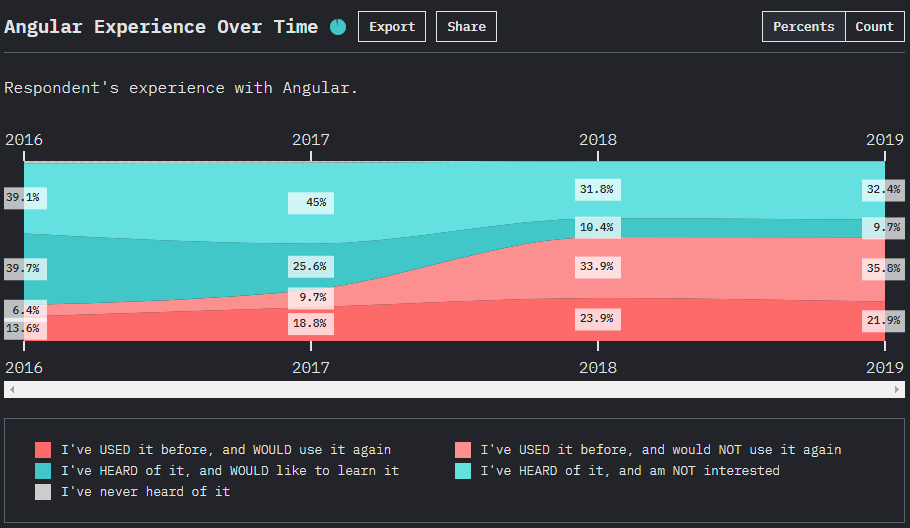Click the 23.9% label for 2018
Viewport: 910px width, 528px height.
click(x=598, y=319)
